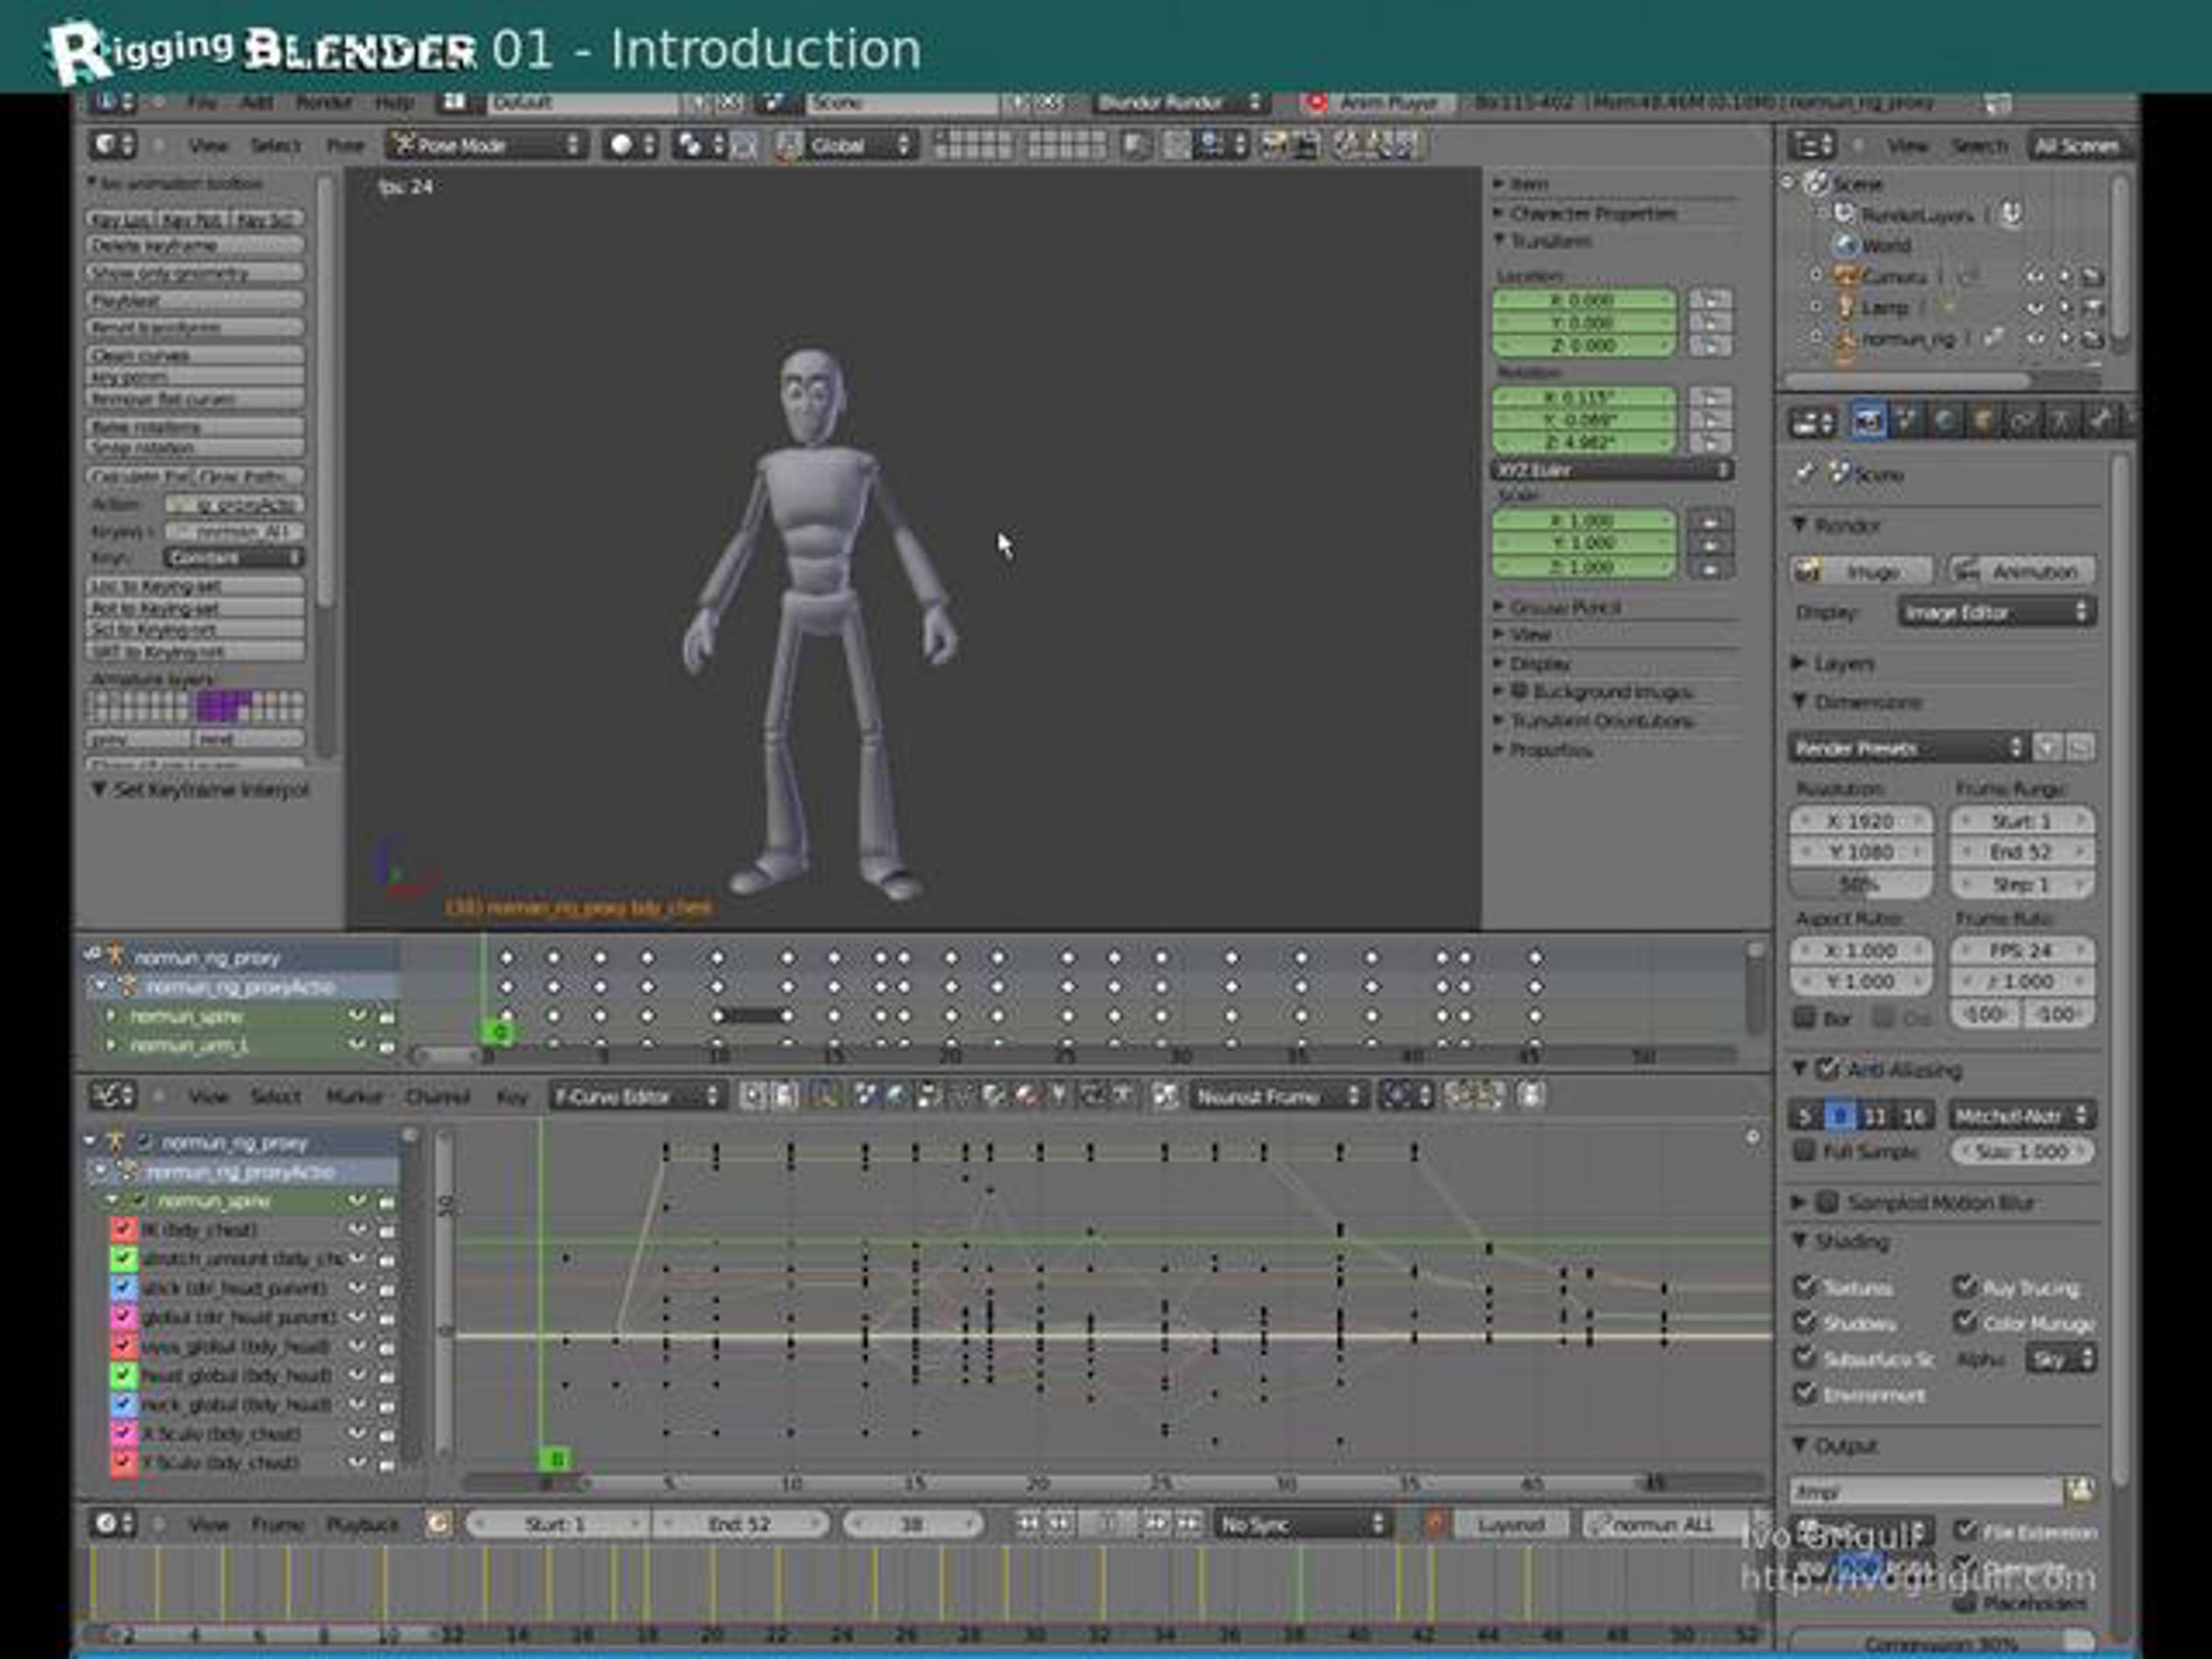Image resolution: width=2212 pixels, height=1659 pixels.
Task: Click the Camera object icon in outliner
Action: [x=1845, y=276]
